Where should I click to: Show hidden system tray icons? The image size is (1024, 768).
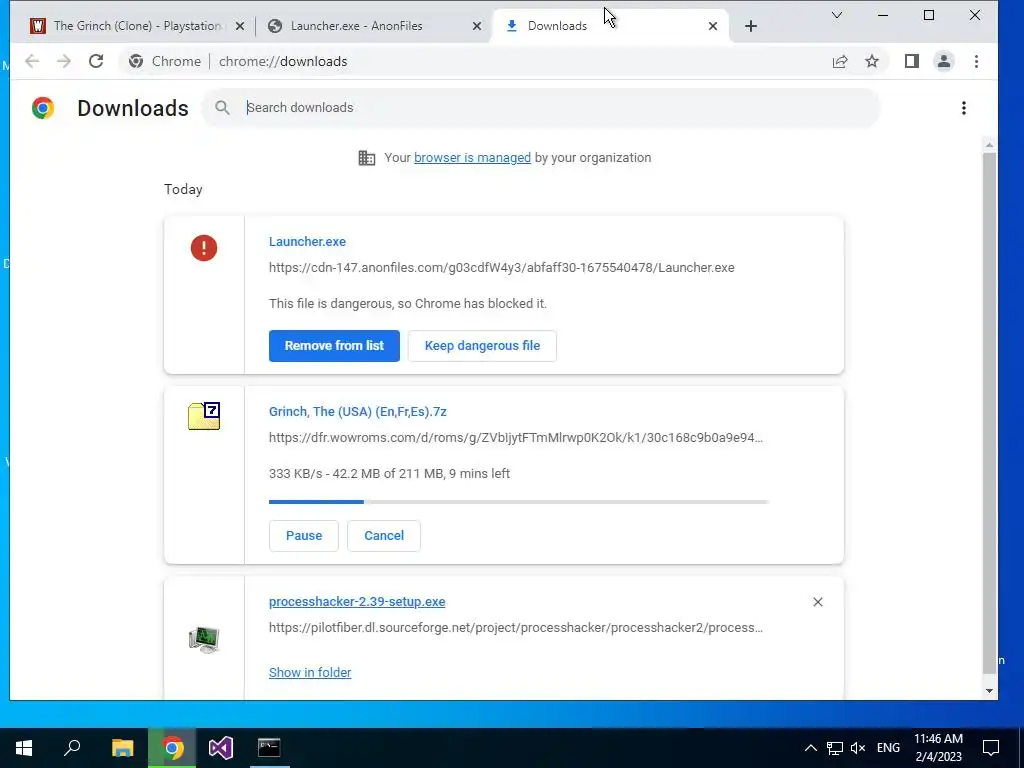click(810, 748)
